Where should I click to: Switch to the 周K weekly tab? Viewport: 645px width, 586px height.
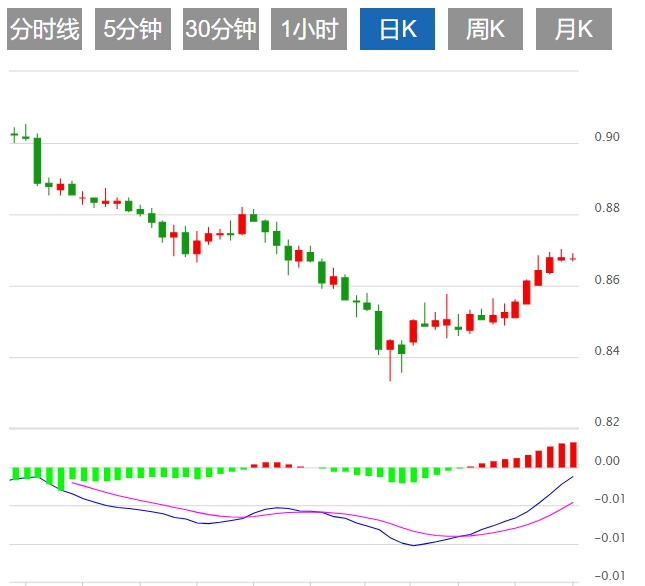pyautogui.click(x=485, y=30)
